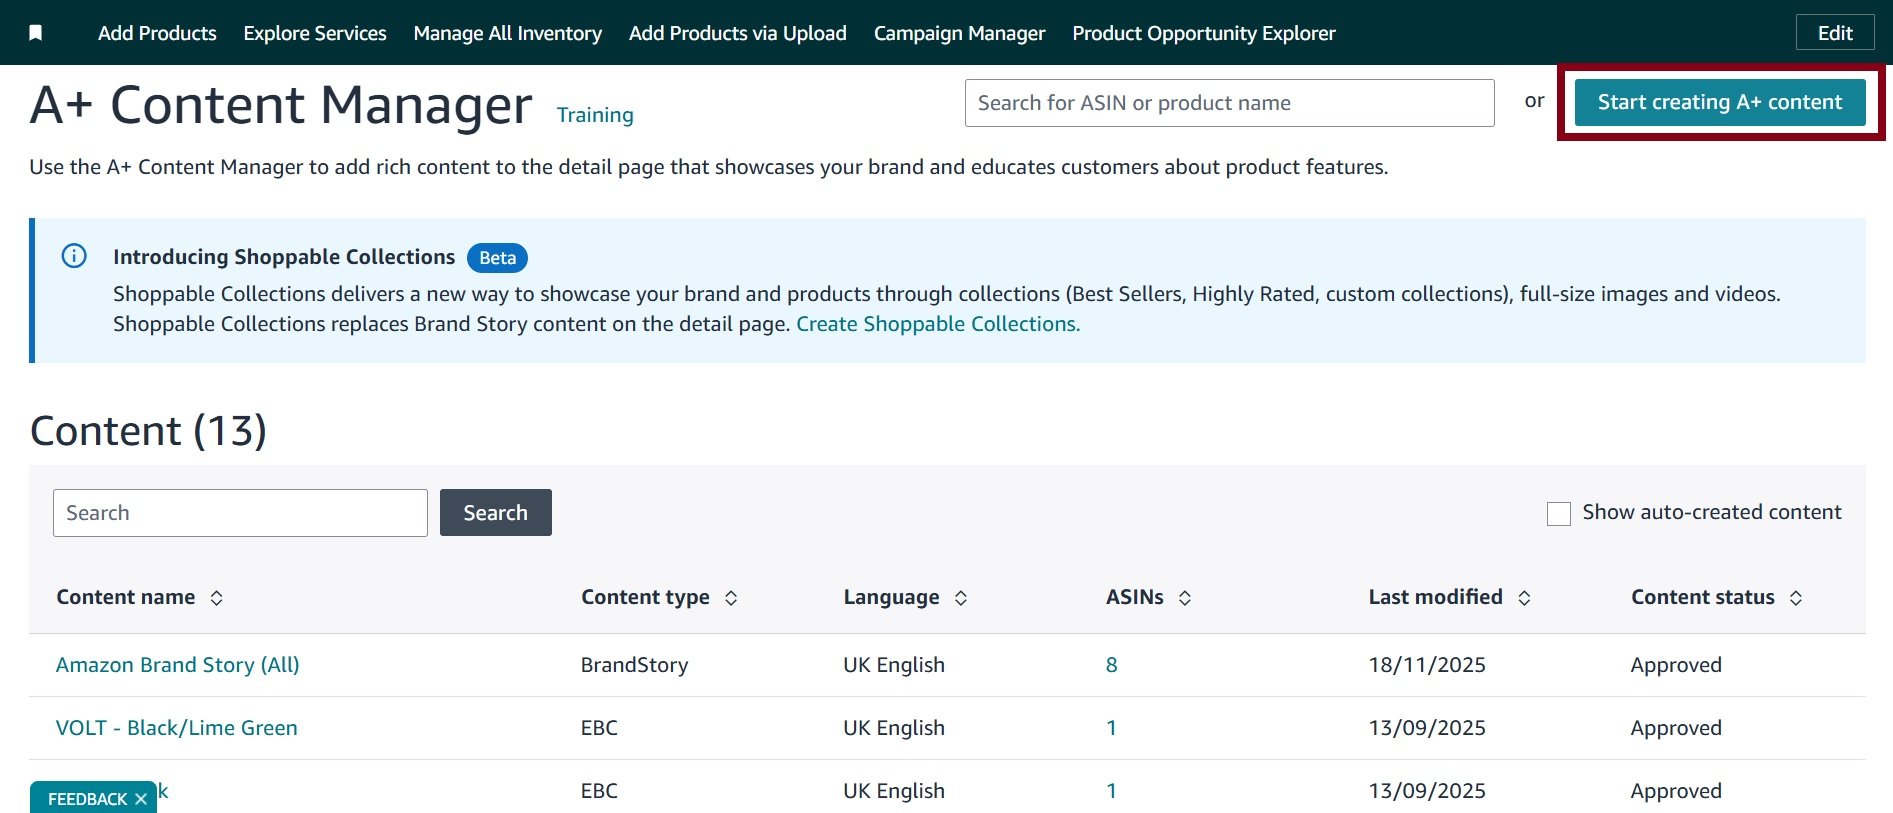Screen dimensions: 1893x813
Task: Open ASIN count 1 for VOLT row
Action: point(1111,728)
